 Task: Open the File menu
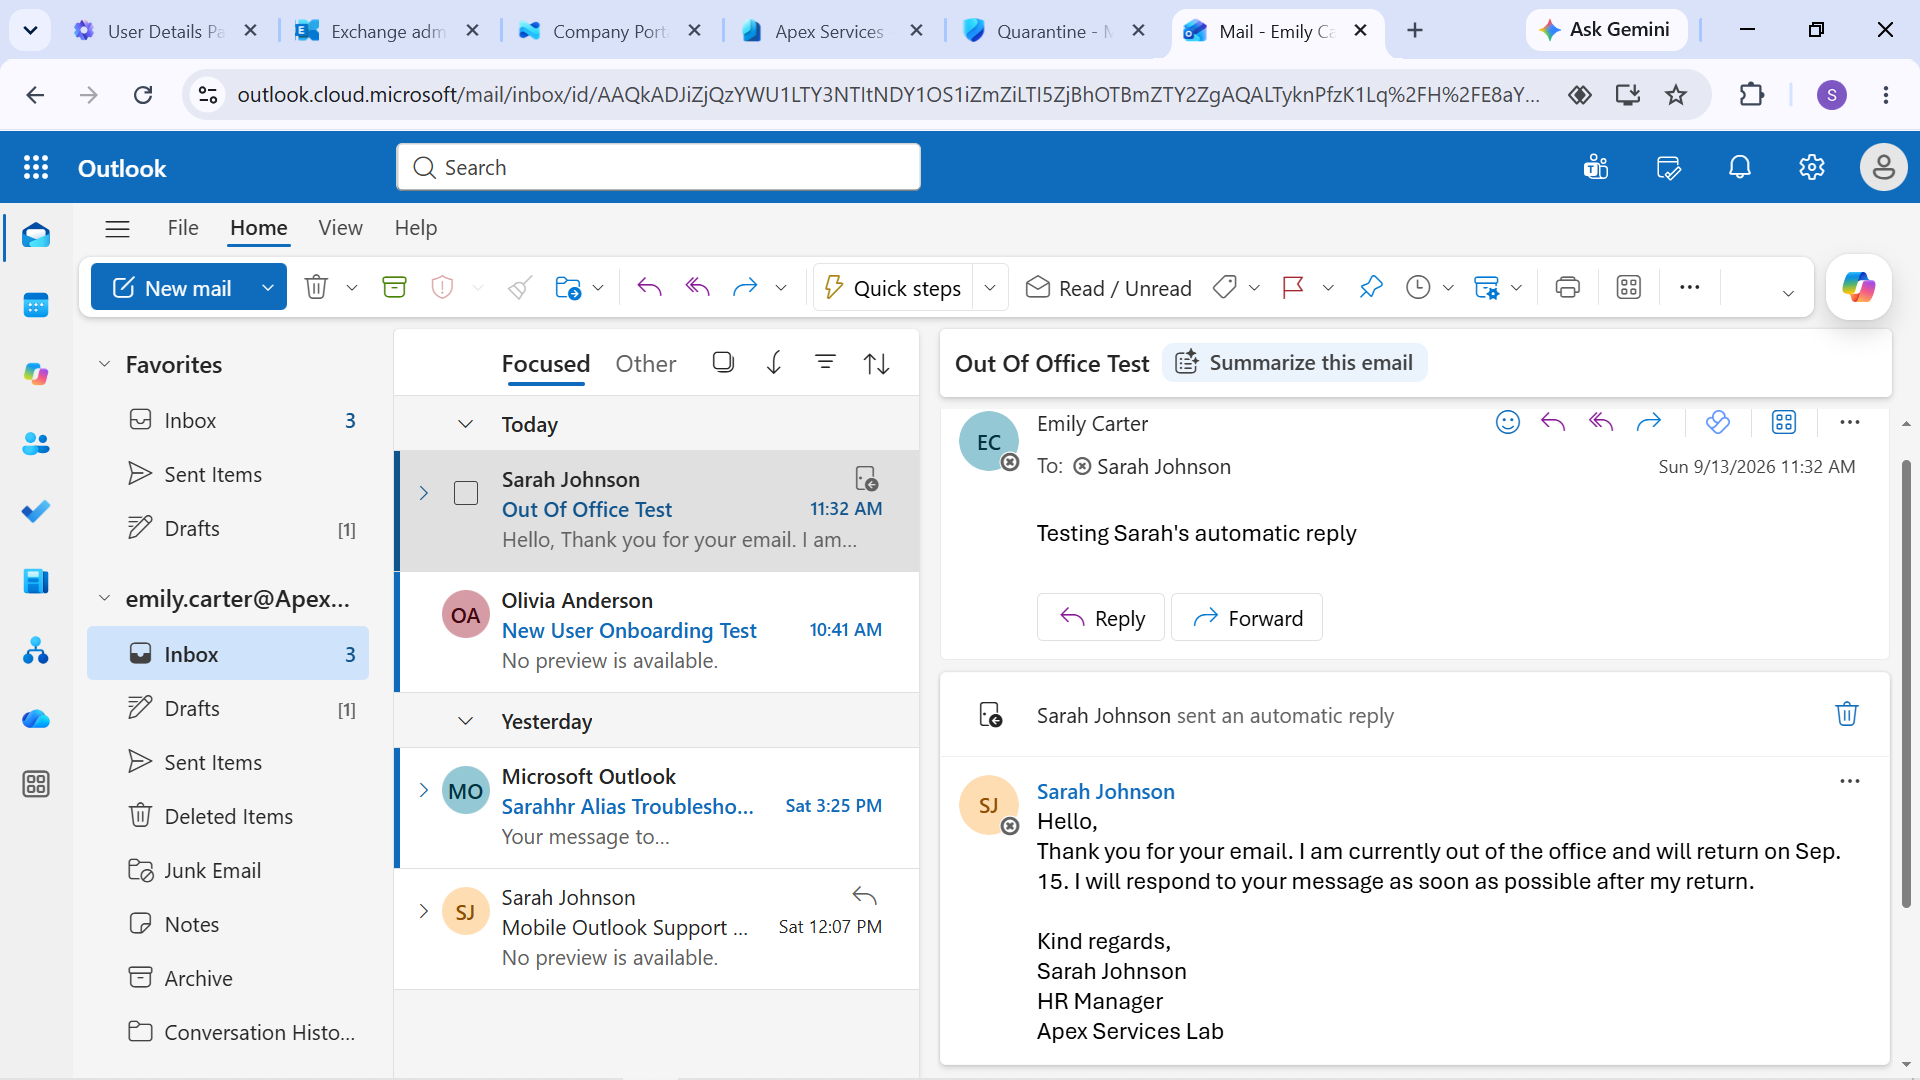(183, 228)
